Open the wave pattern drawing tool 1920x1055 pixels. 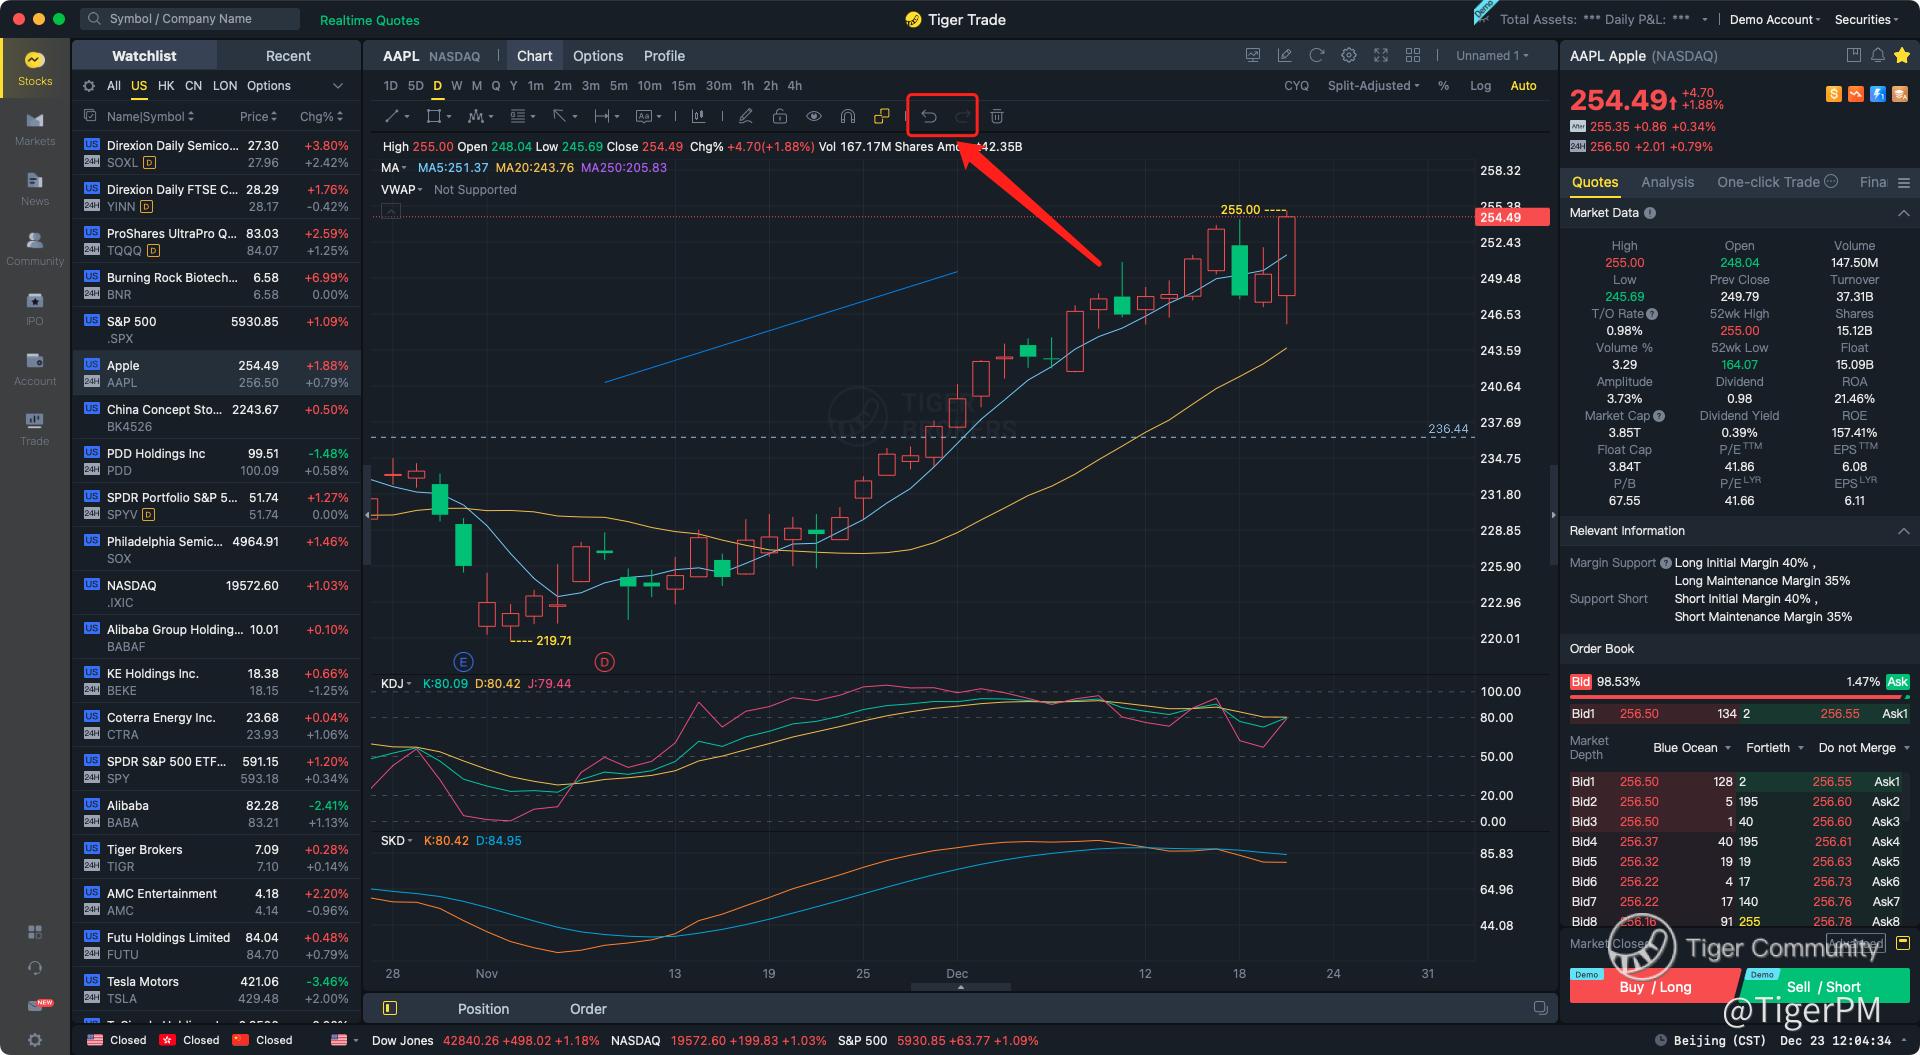pyautogui.click(x=476, y=116)
